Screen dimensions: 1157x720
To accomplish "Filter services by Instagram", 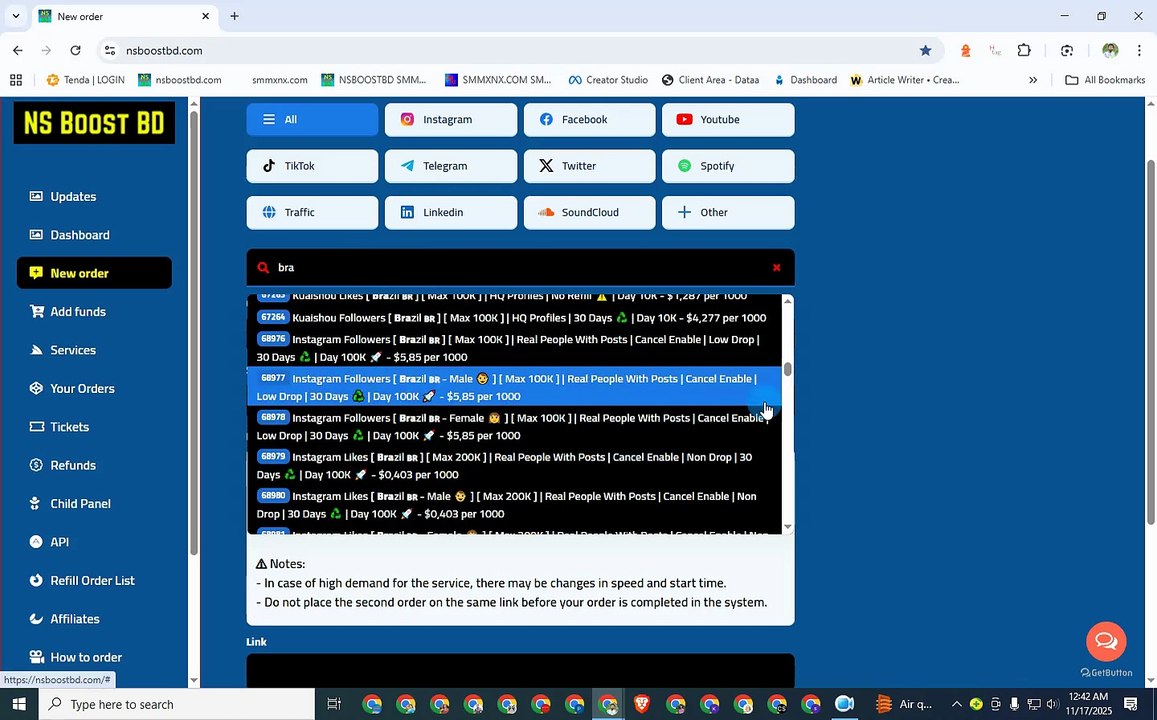I will (x=451, y=120).
